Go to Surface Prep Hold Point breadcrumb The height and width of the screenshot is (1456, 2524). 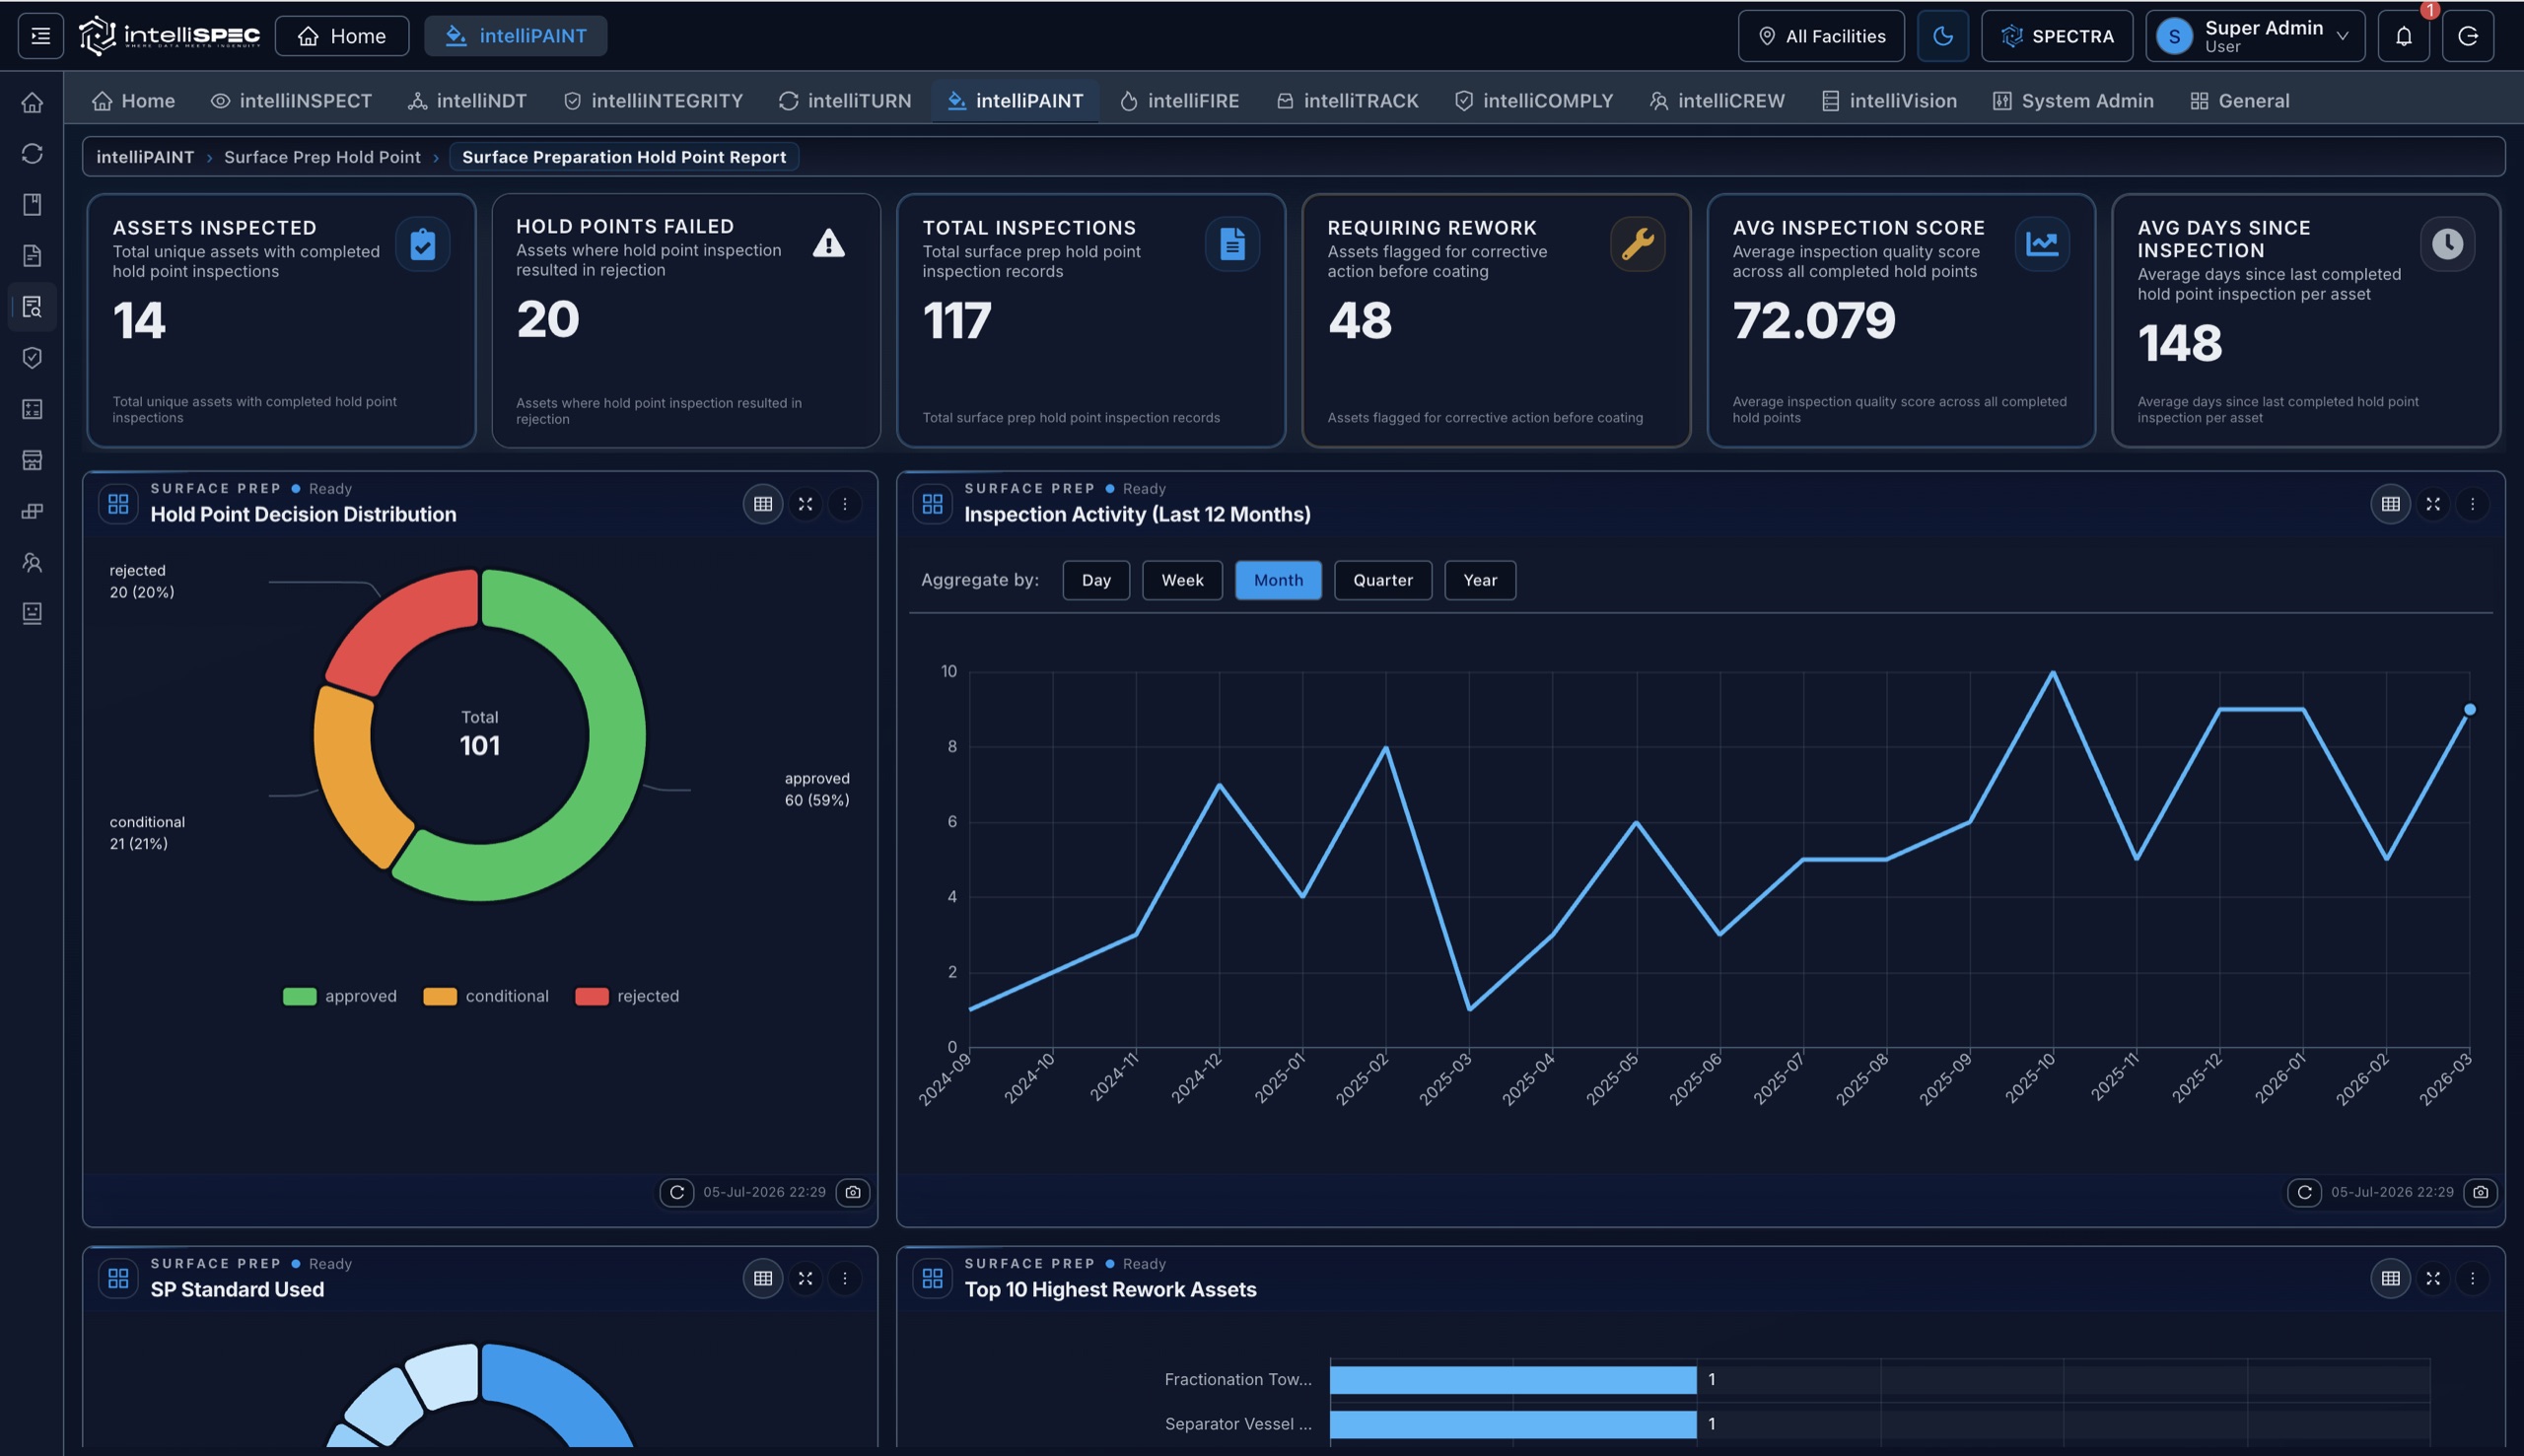[x=322, y=157]
